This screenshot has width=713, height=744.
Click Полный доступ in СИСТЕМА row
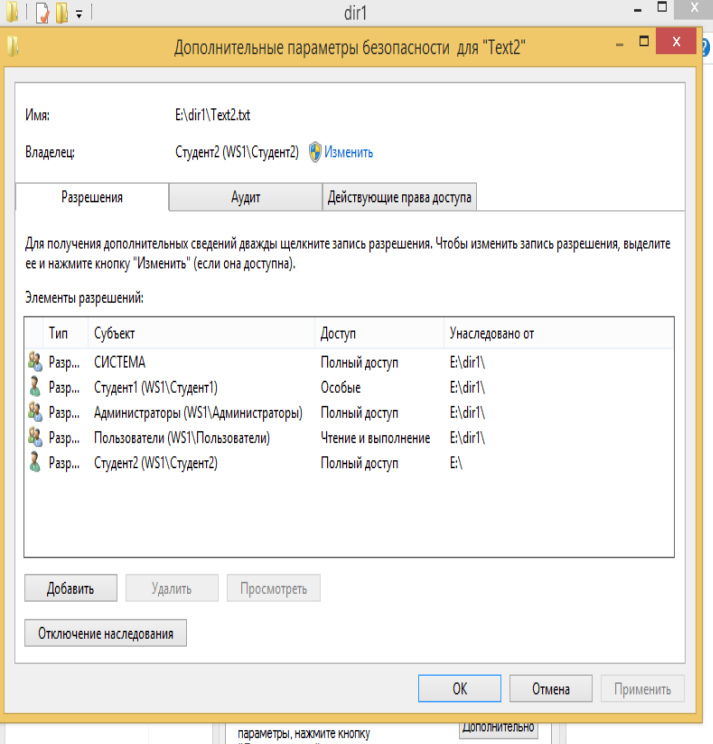(x=360, y=362)
